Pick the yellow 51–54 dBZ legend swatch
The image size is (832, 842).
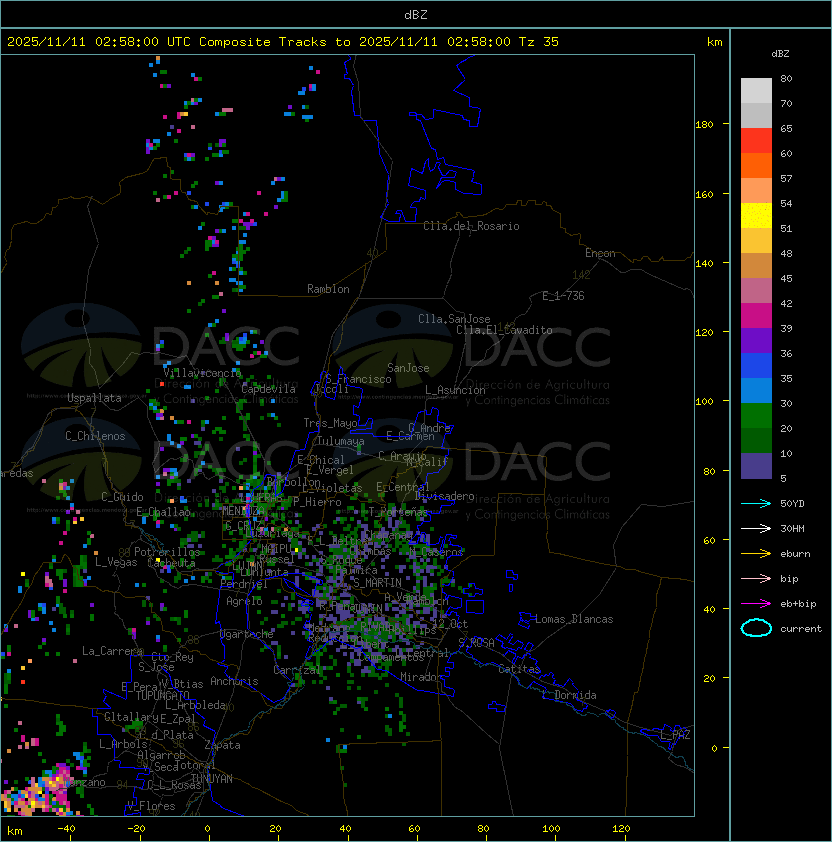tap(756, 215)
